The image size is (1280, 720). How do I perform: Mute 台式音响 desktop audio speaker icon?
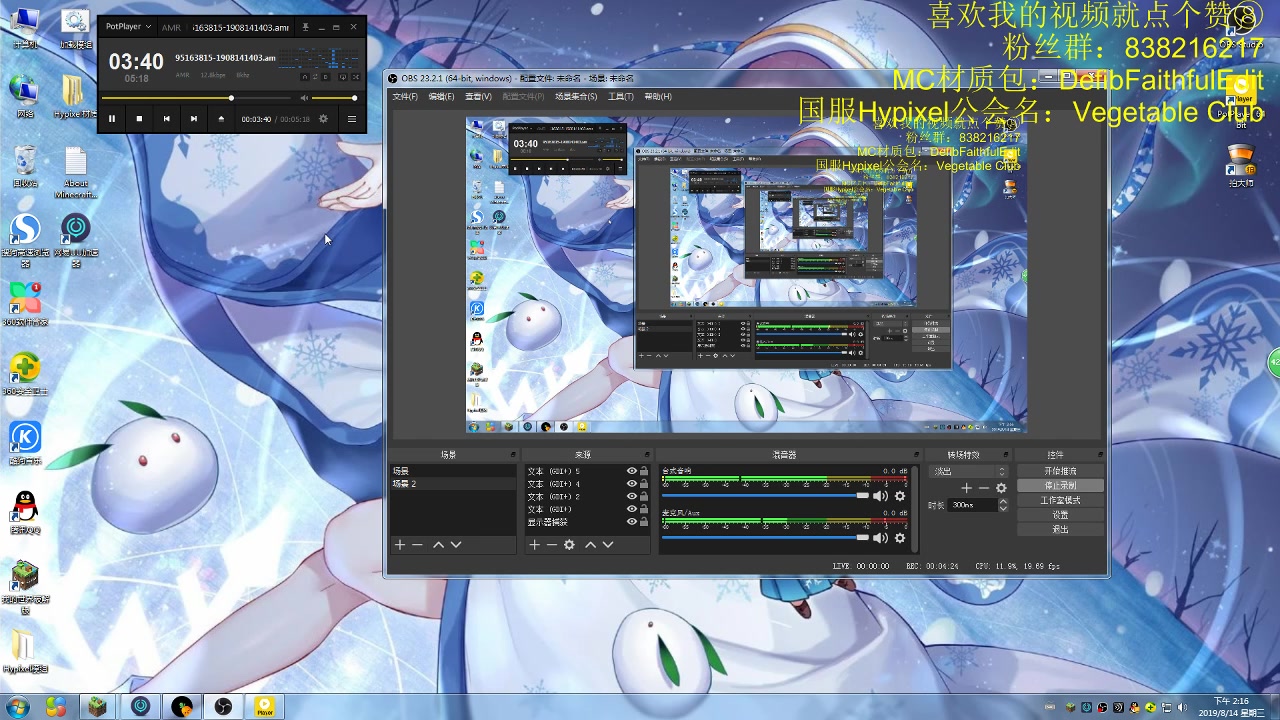point(880,496)
